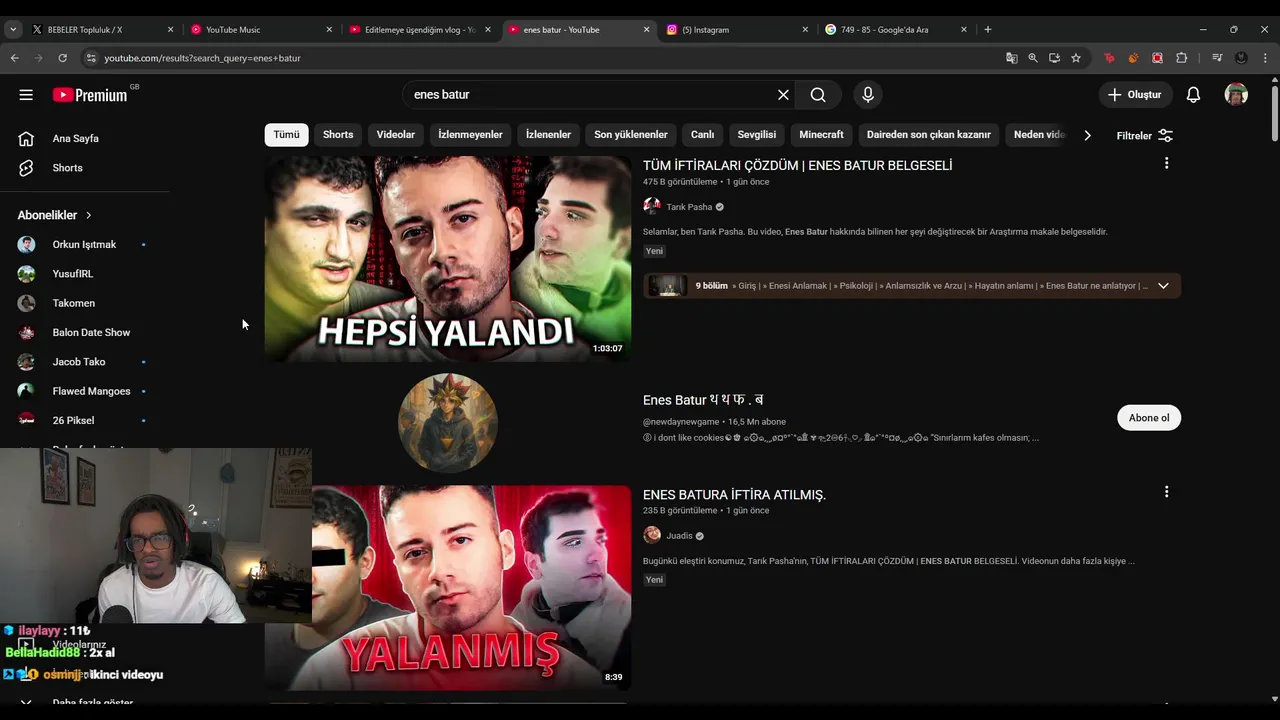The width and height of the screenshot is (1280, 720).
Task: Expand the Abonelikler subscriptions section
Action: click(x=55, y=215)
